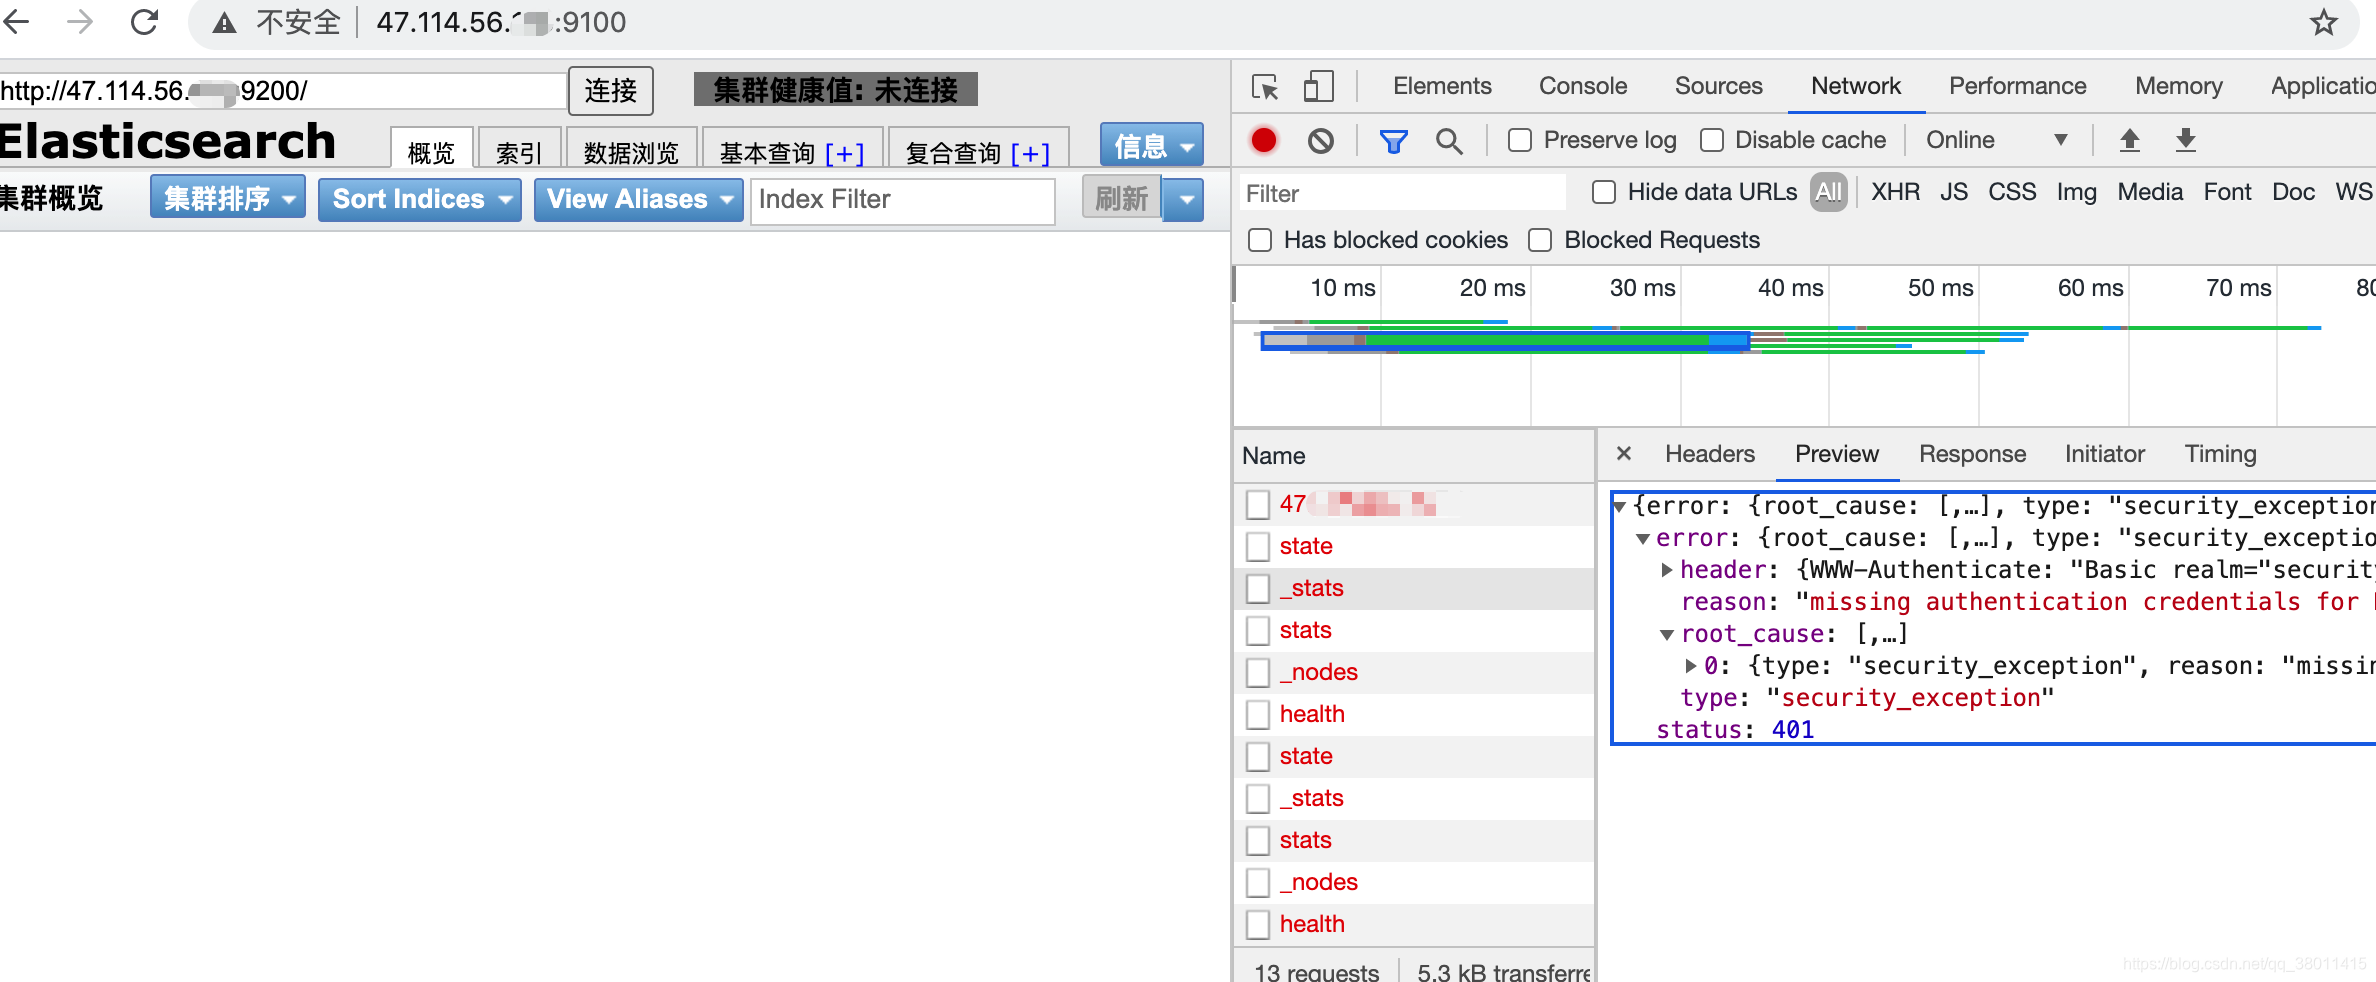Check Hide data URLs
Image resolution: width=2376 pixels, height=982 pixels.
1604,192
